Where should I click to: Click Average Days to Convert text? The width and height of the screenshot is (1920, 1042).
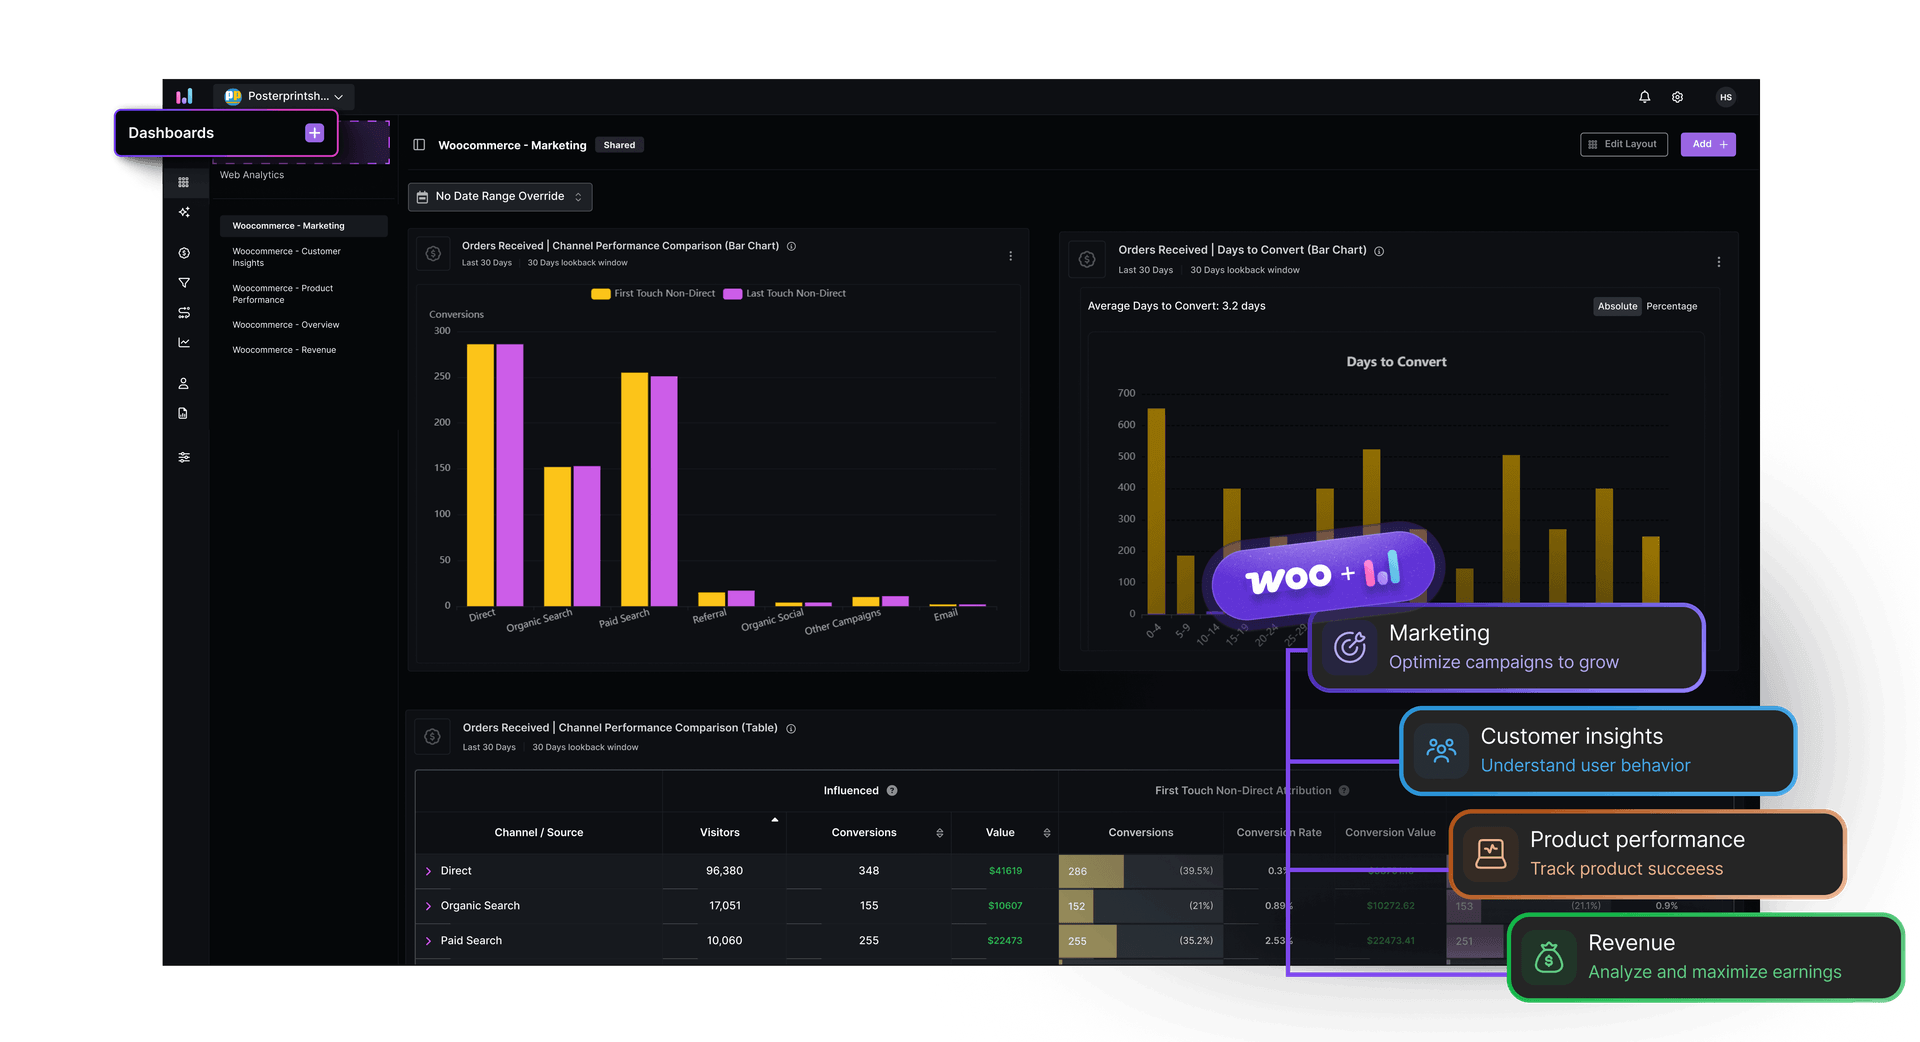coord(1176,307)
